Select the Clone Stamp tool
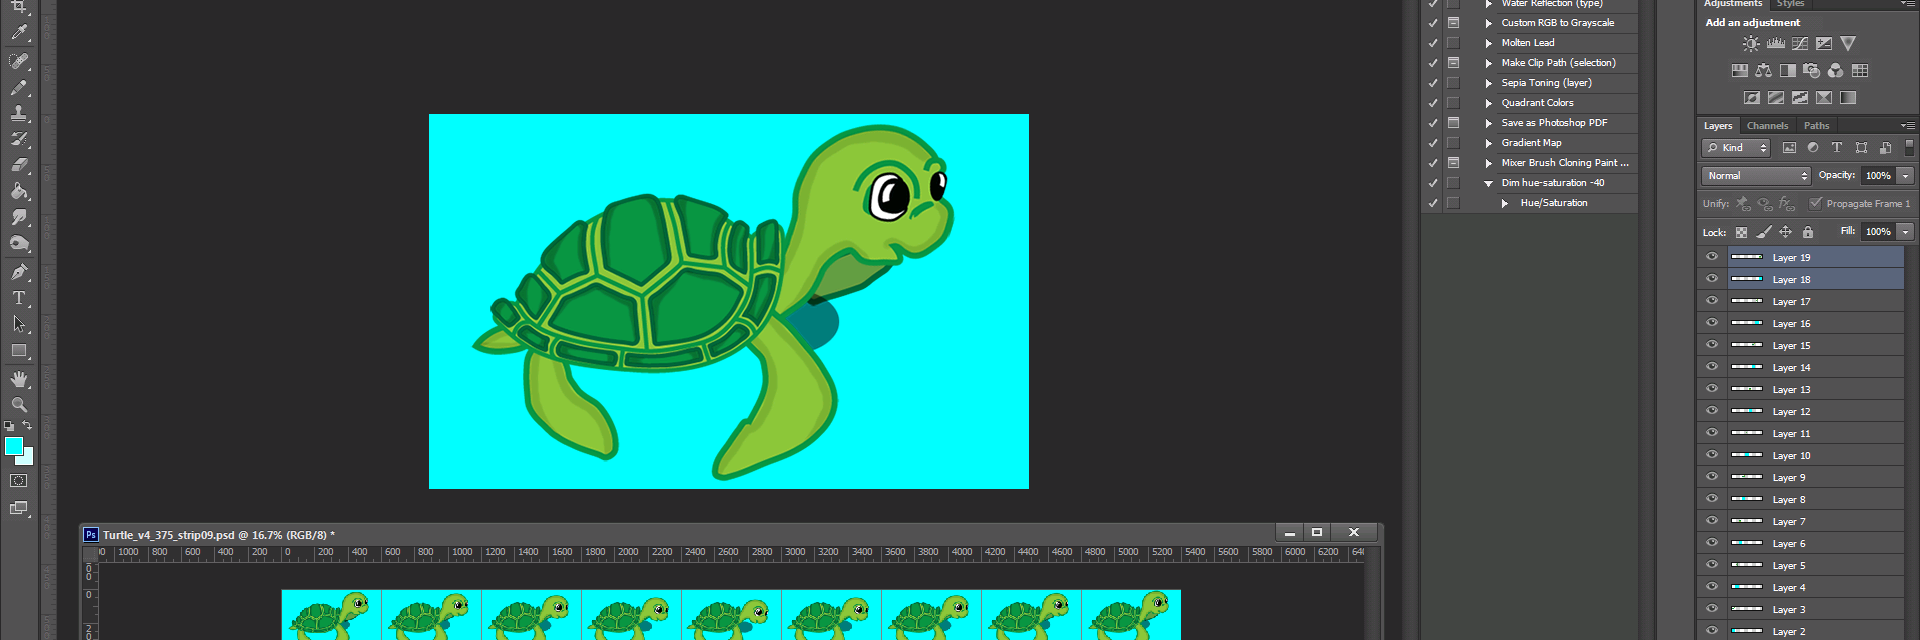This screenshot has height=640, width=1920. coord(19,113)
